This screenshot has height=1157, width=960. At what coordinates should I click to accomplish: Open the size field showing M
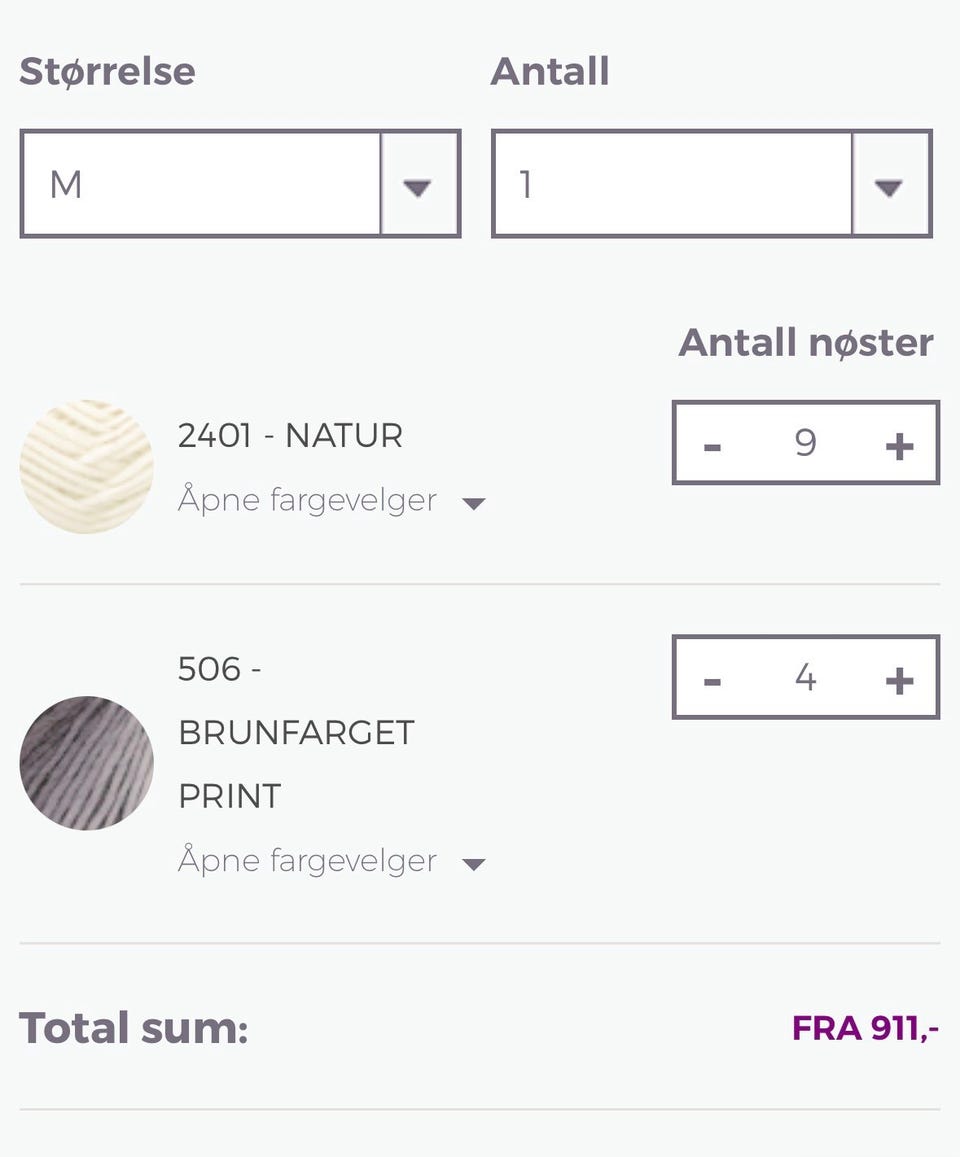[x=200, y=185]
